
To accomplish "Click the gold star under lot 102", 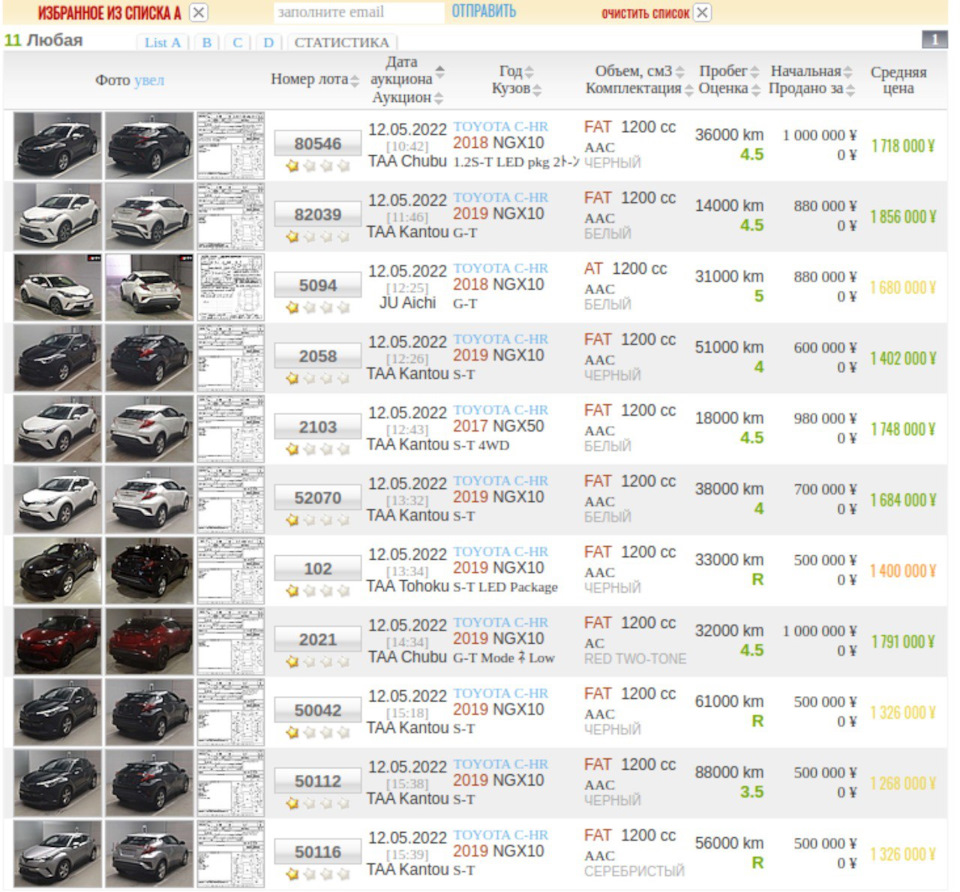I will pyautogui.click(x=293, y=591).
